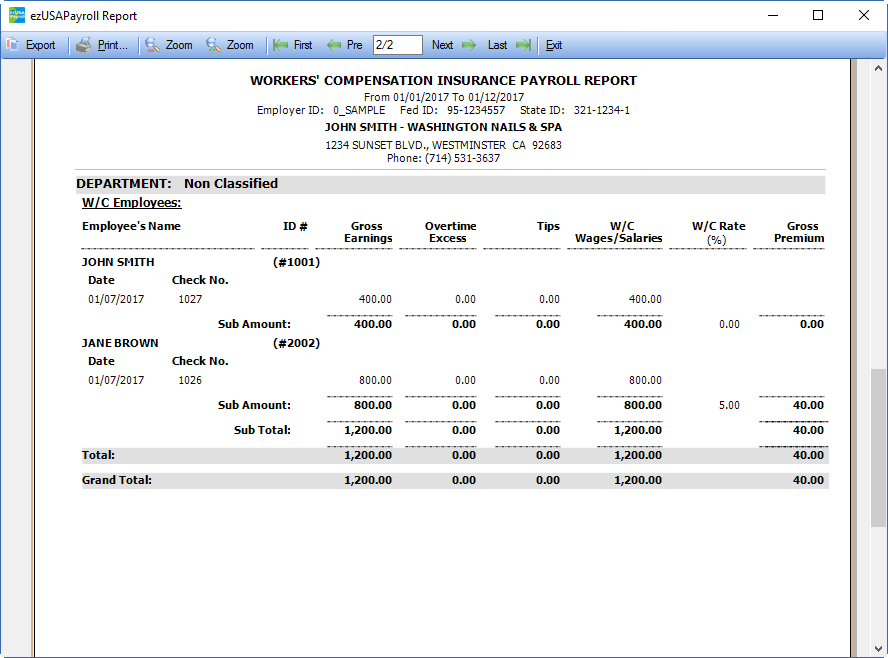Click the printer icon
The height and width of the screenshot is (658, 888).
84,45
